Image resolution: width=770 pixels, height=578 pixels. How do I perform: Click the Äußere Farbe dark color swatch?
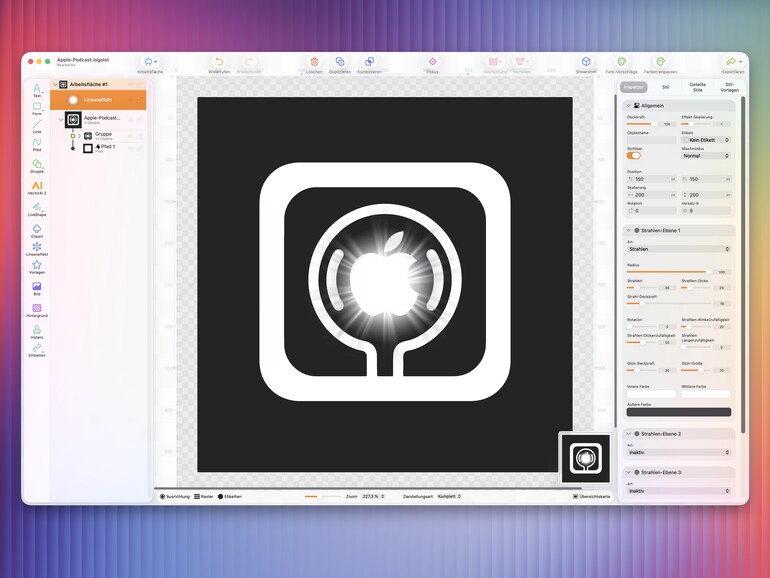point(679,412)
